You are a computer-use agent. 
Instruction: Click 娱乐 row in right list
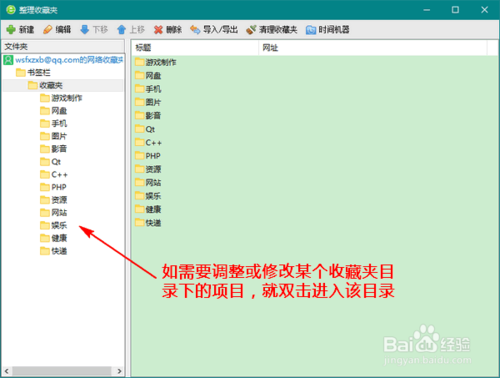[x=148, y=196]
